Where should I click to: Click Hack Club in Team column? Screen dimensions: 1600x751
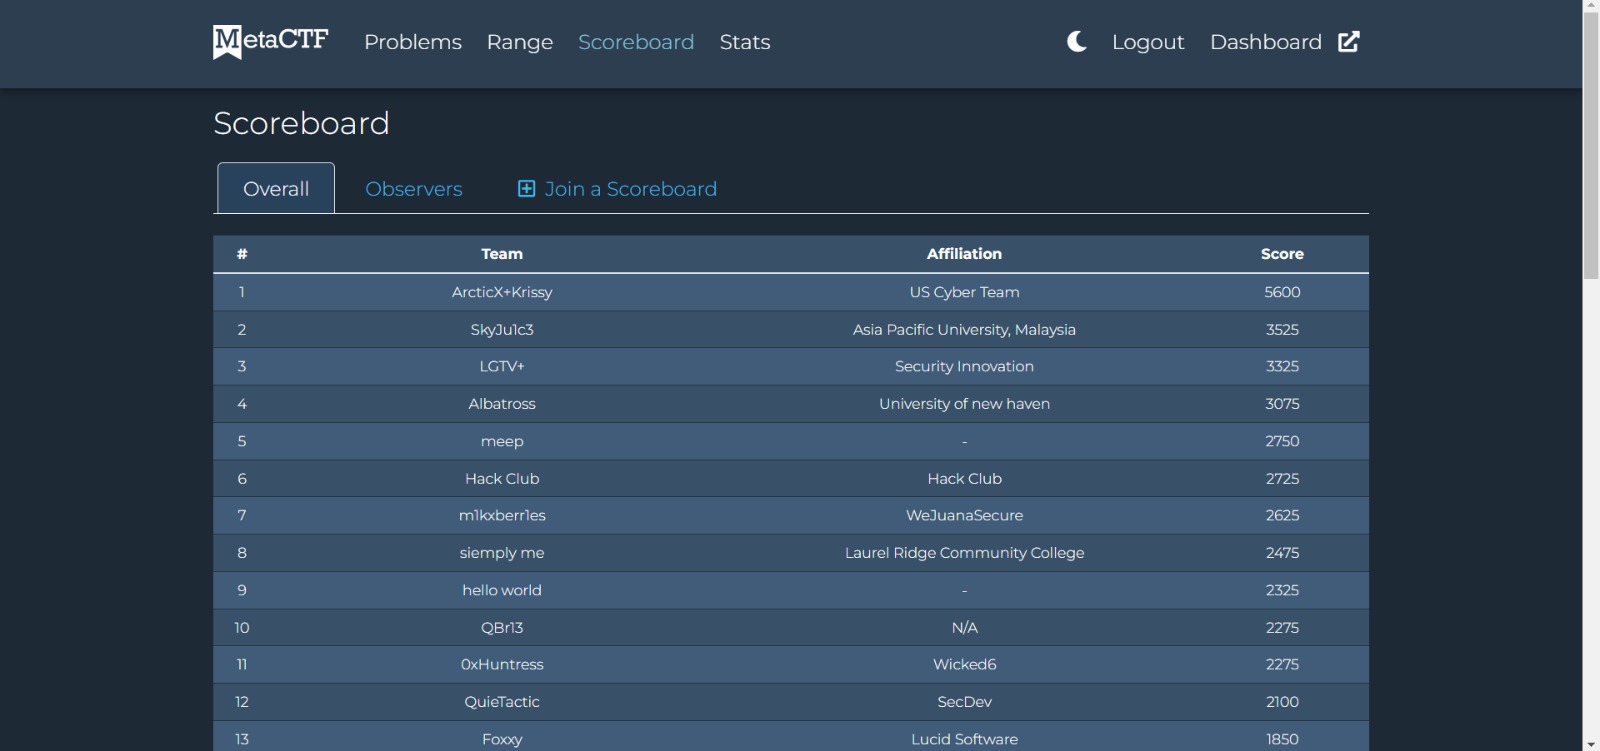[x=502, y=478]
